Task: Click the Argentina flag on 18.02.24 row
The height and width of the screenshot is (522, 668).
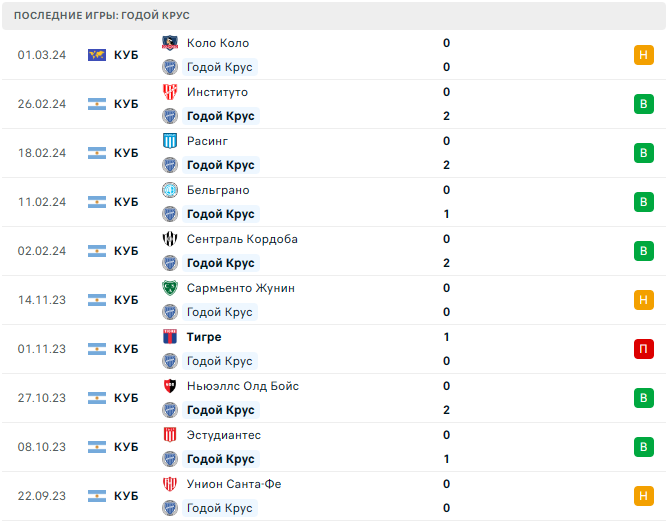Action: pos(97,153)
